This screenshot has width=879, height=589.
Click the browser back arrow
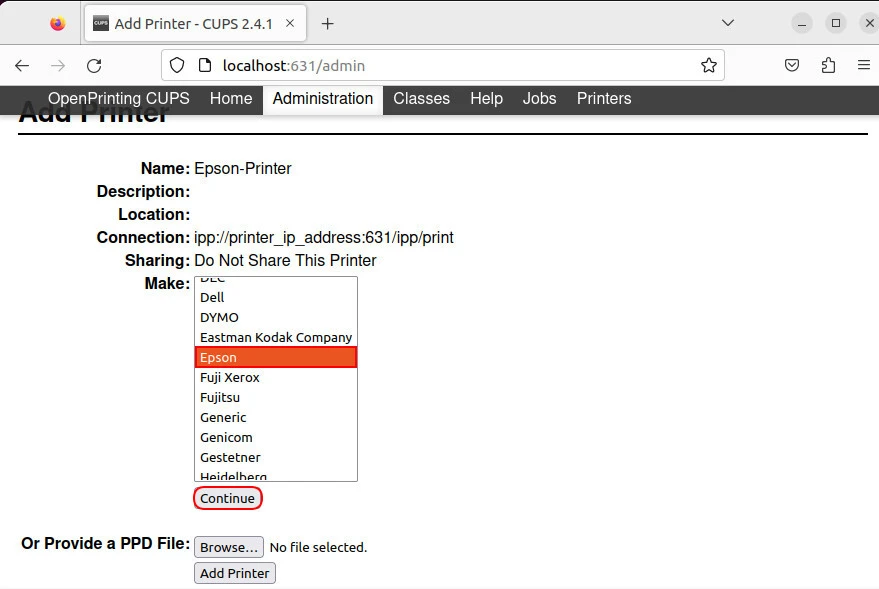[x=22, y=65]
